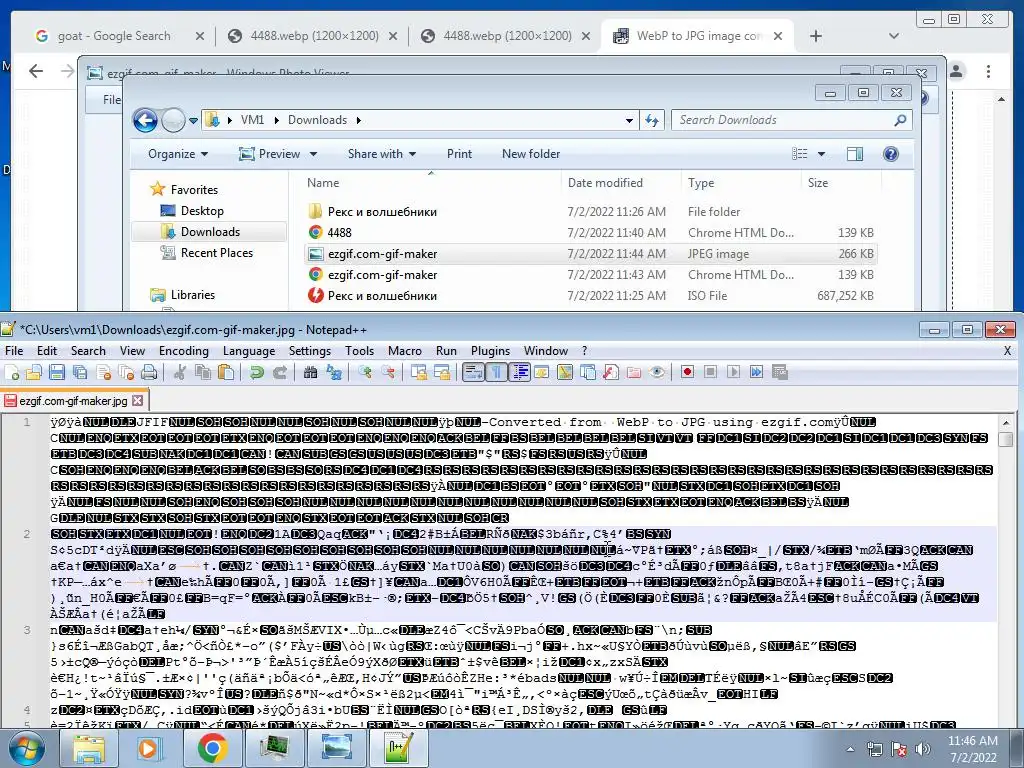Viewport: 1024px width, 768px height.
Task: Click New folder button in Explorer
Action: click(531, 153)
